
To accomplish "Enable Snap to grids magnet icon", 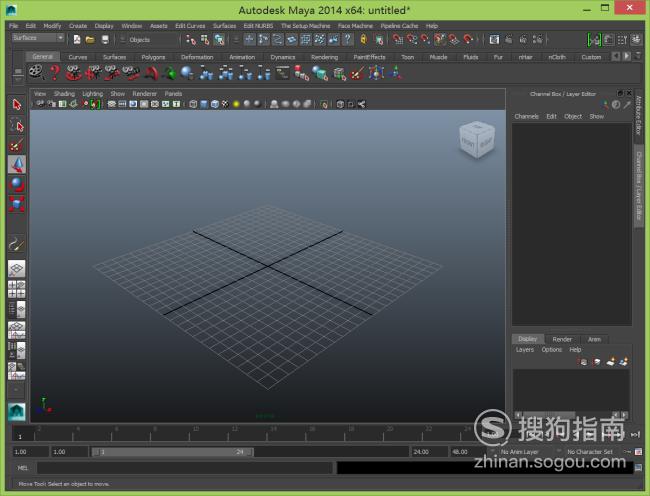I will pyautogui.click(x=397, y=39).
